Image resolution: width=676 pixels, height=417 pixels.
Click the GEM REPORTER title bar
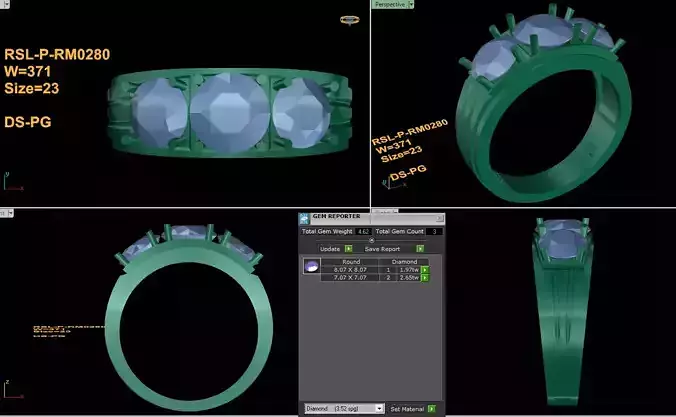click(373, 218)
